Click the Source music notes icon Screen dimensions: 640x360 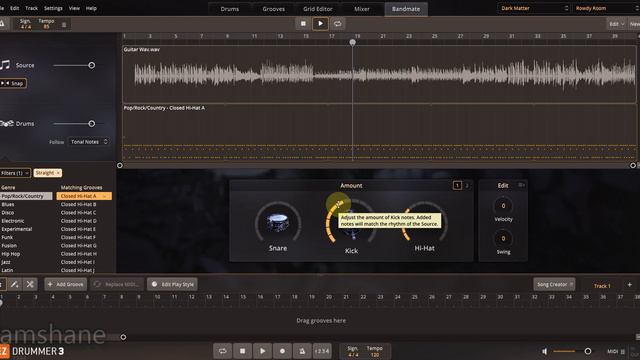click(x=5, y=65)
